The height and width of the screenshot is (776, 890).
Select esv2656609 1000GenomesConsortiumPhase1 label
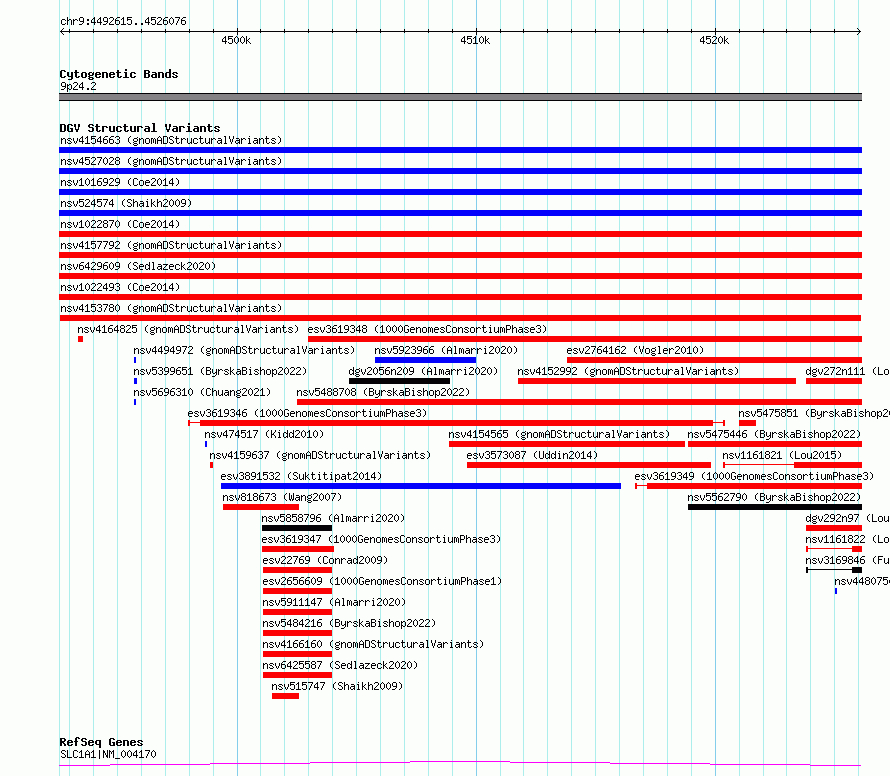tap(382, 581)
